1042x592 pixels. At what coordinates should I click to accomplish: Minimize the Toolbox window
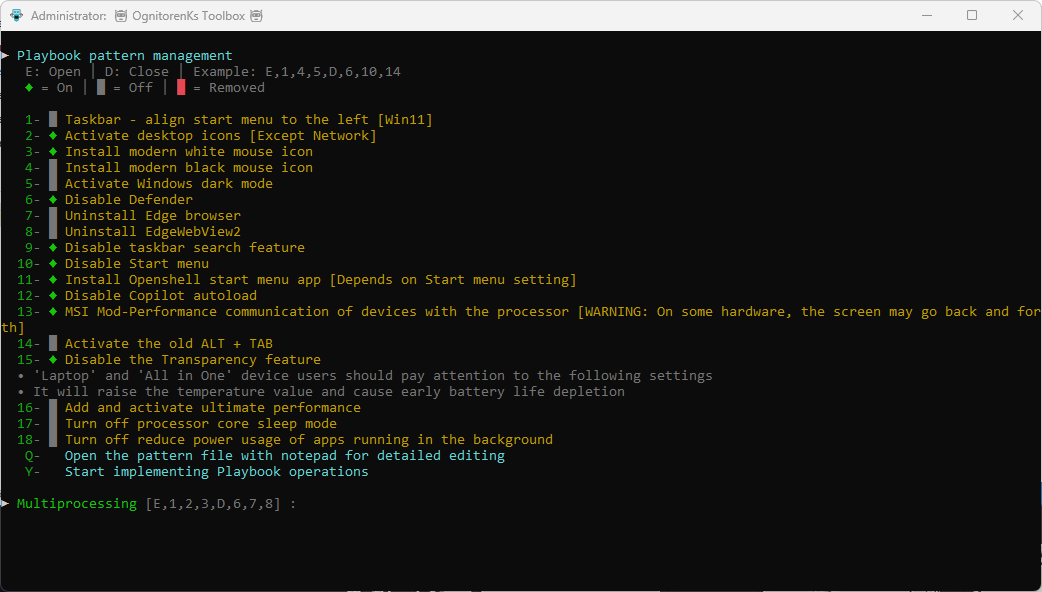pos(926,15)
